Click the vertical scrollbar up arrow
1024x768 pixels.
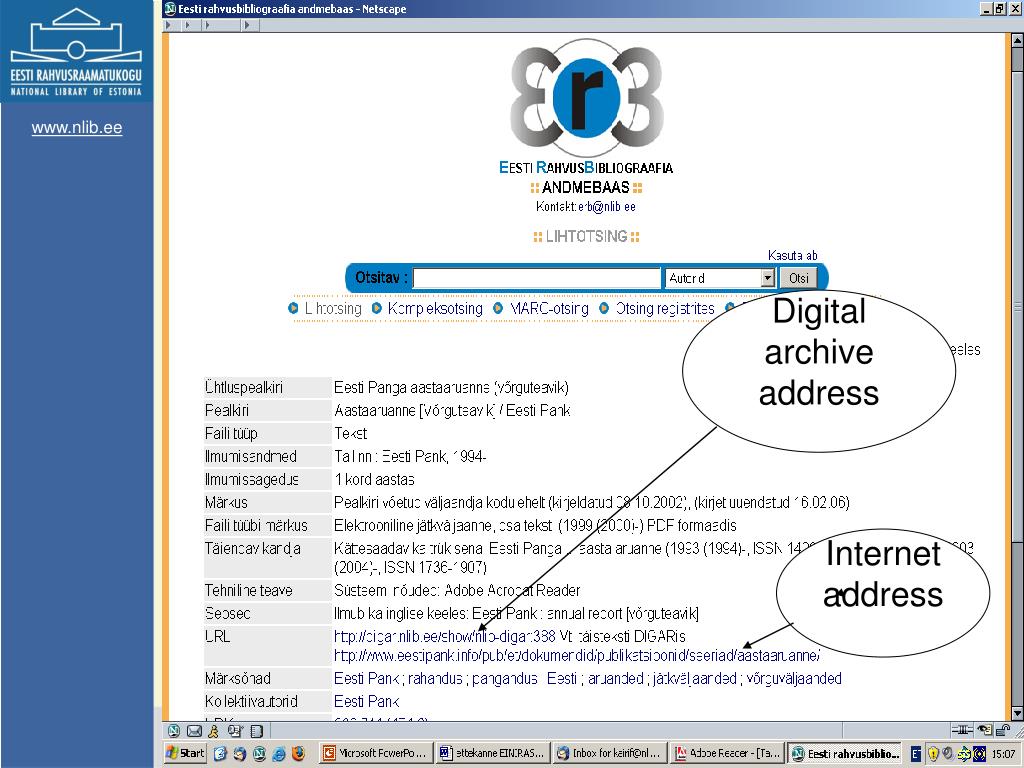[x=1017, y=40]
